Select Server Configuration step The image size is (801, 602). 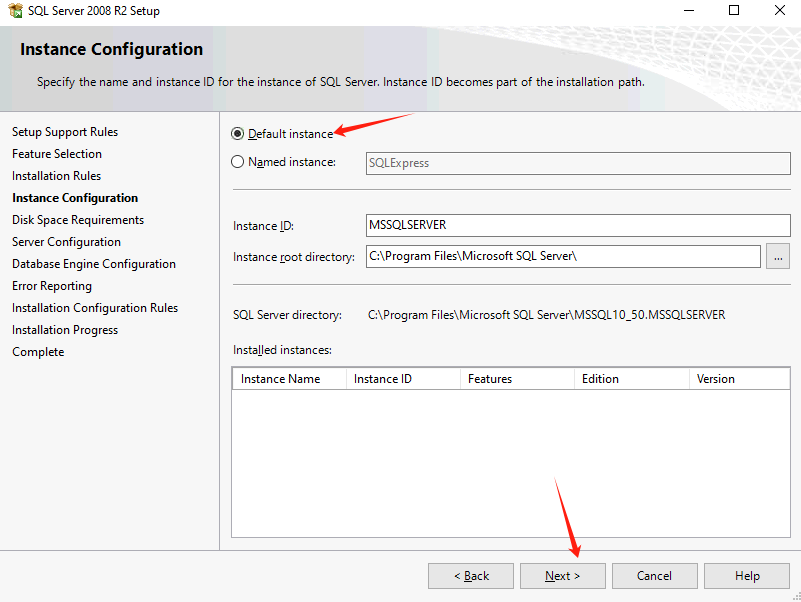click(66, 242)
